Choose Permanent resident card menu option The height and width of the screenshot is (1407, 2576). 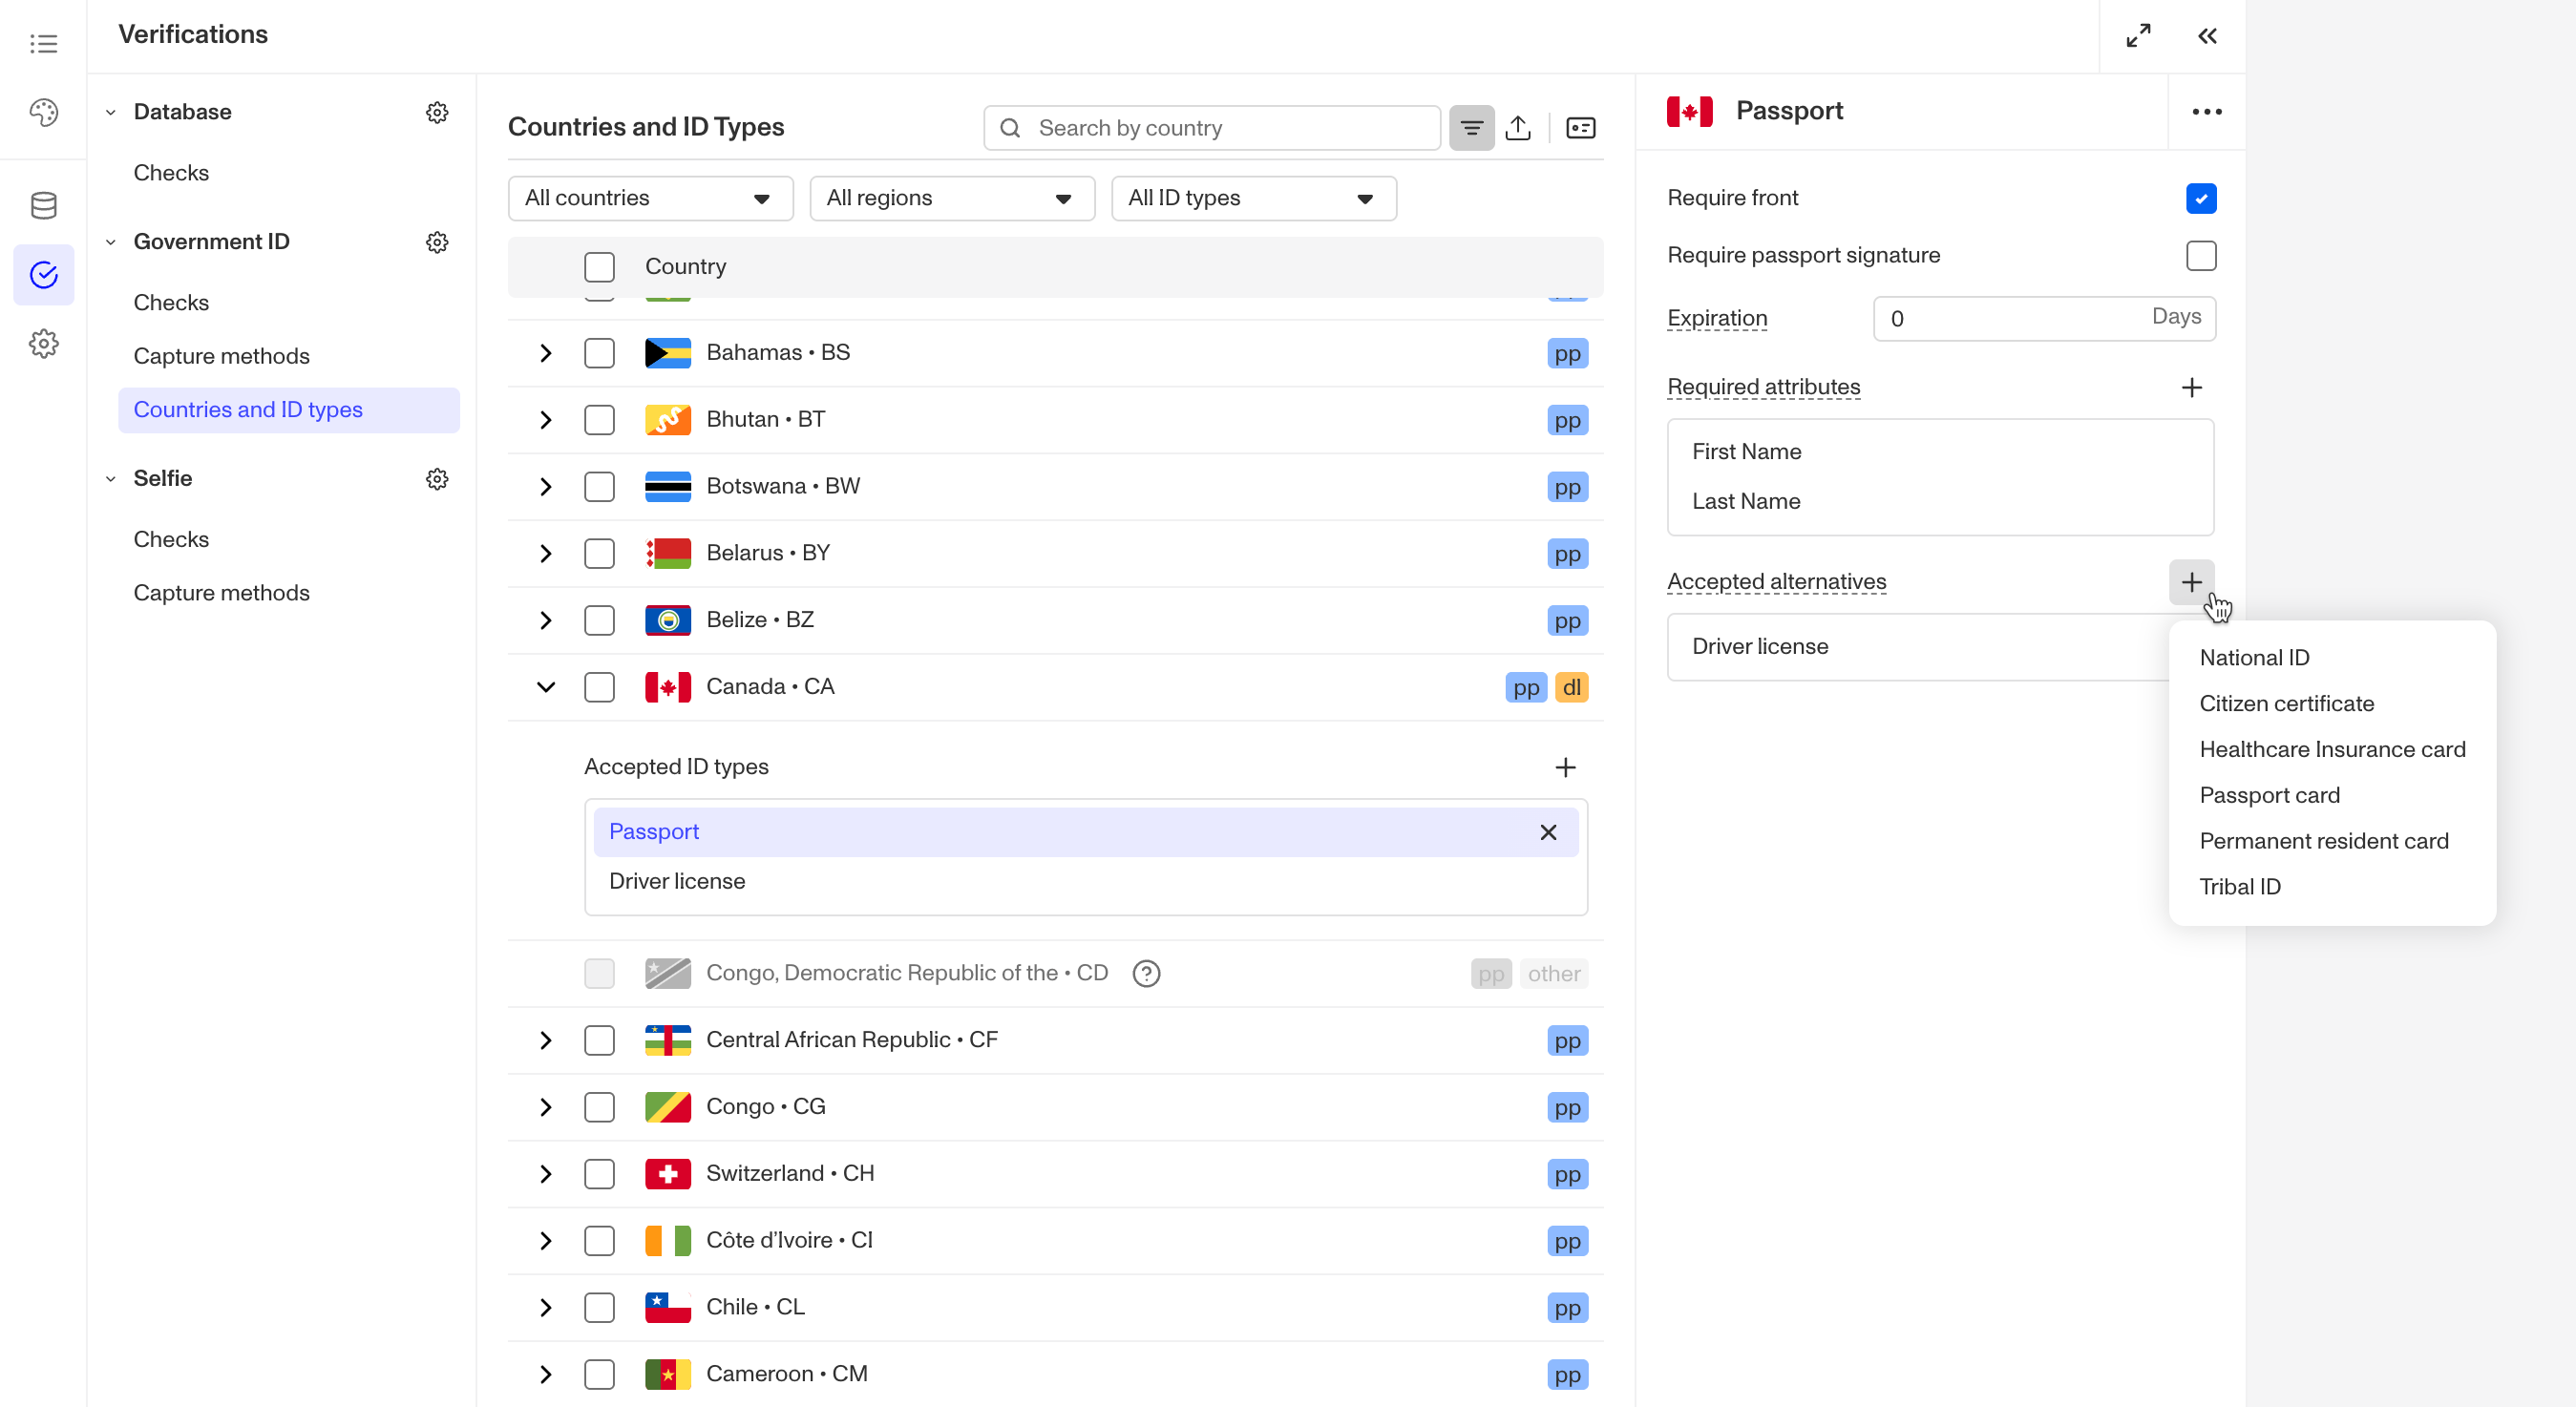click(x=2323, y=841)
